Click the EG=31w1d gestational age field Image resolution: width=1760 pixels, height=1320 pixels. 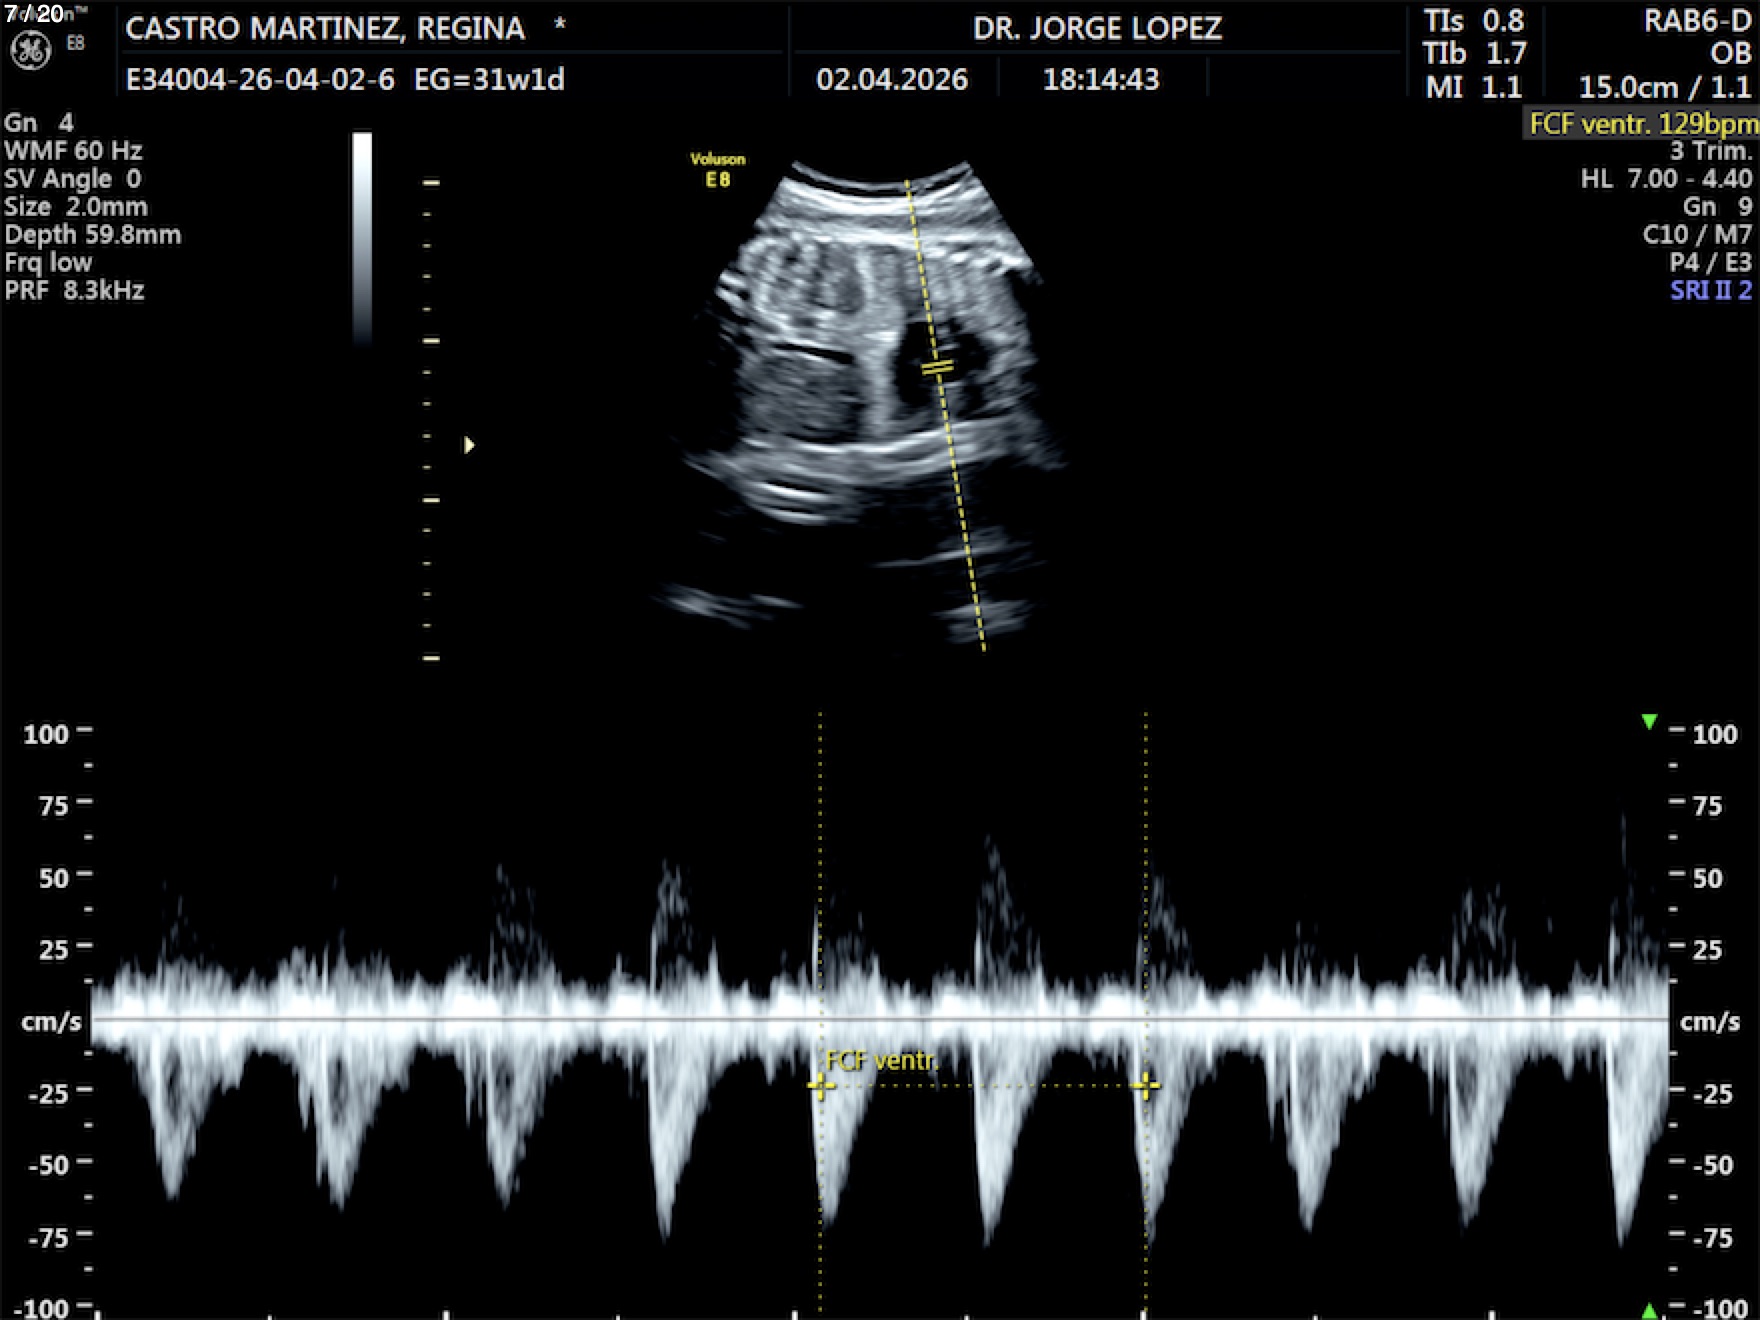click(x=489, y=79)
